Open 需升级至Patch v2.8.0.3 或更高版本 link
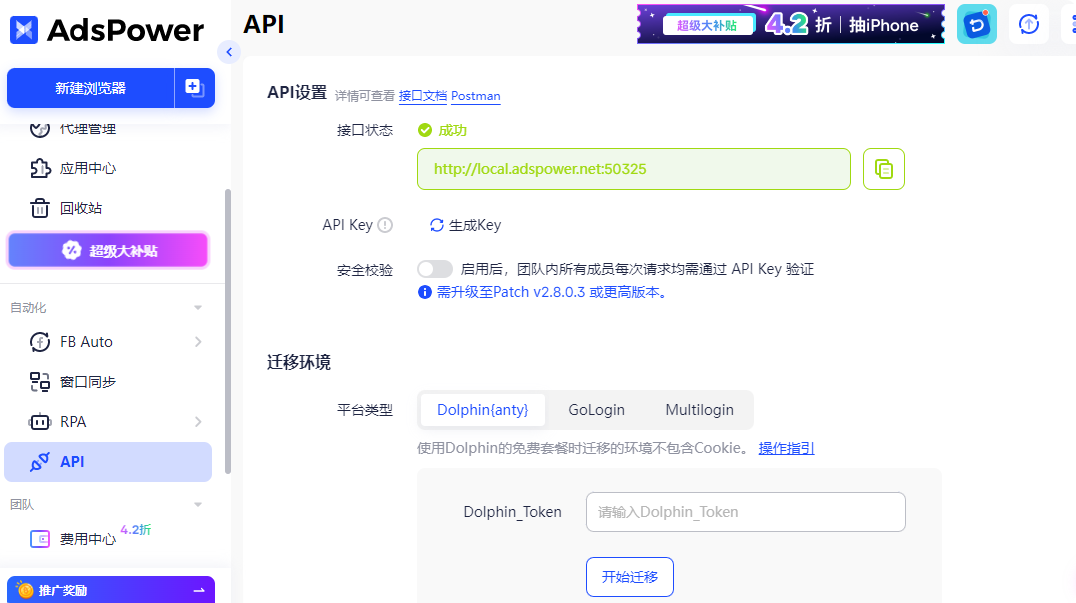The image size is (1076, 603). coord(552,292)
